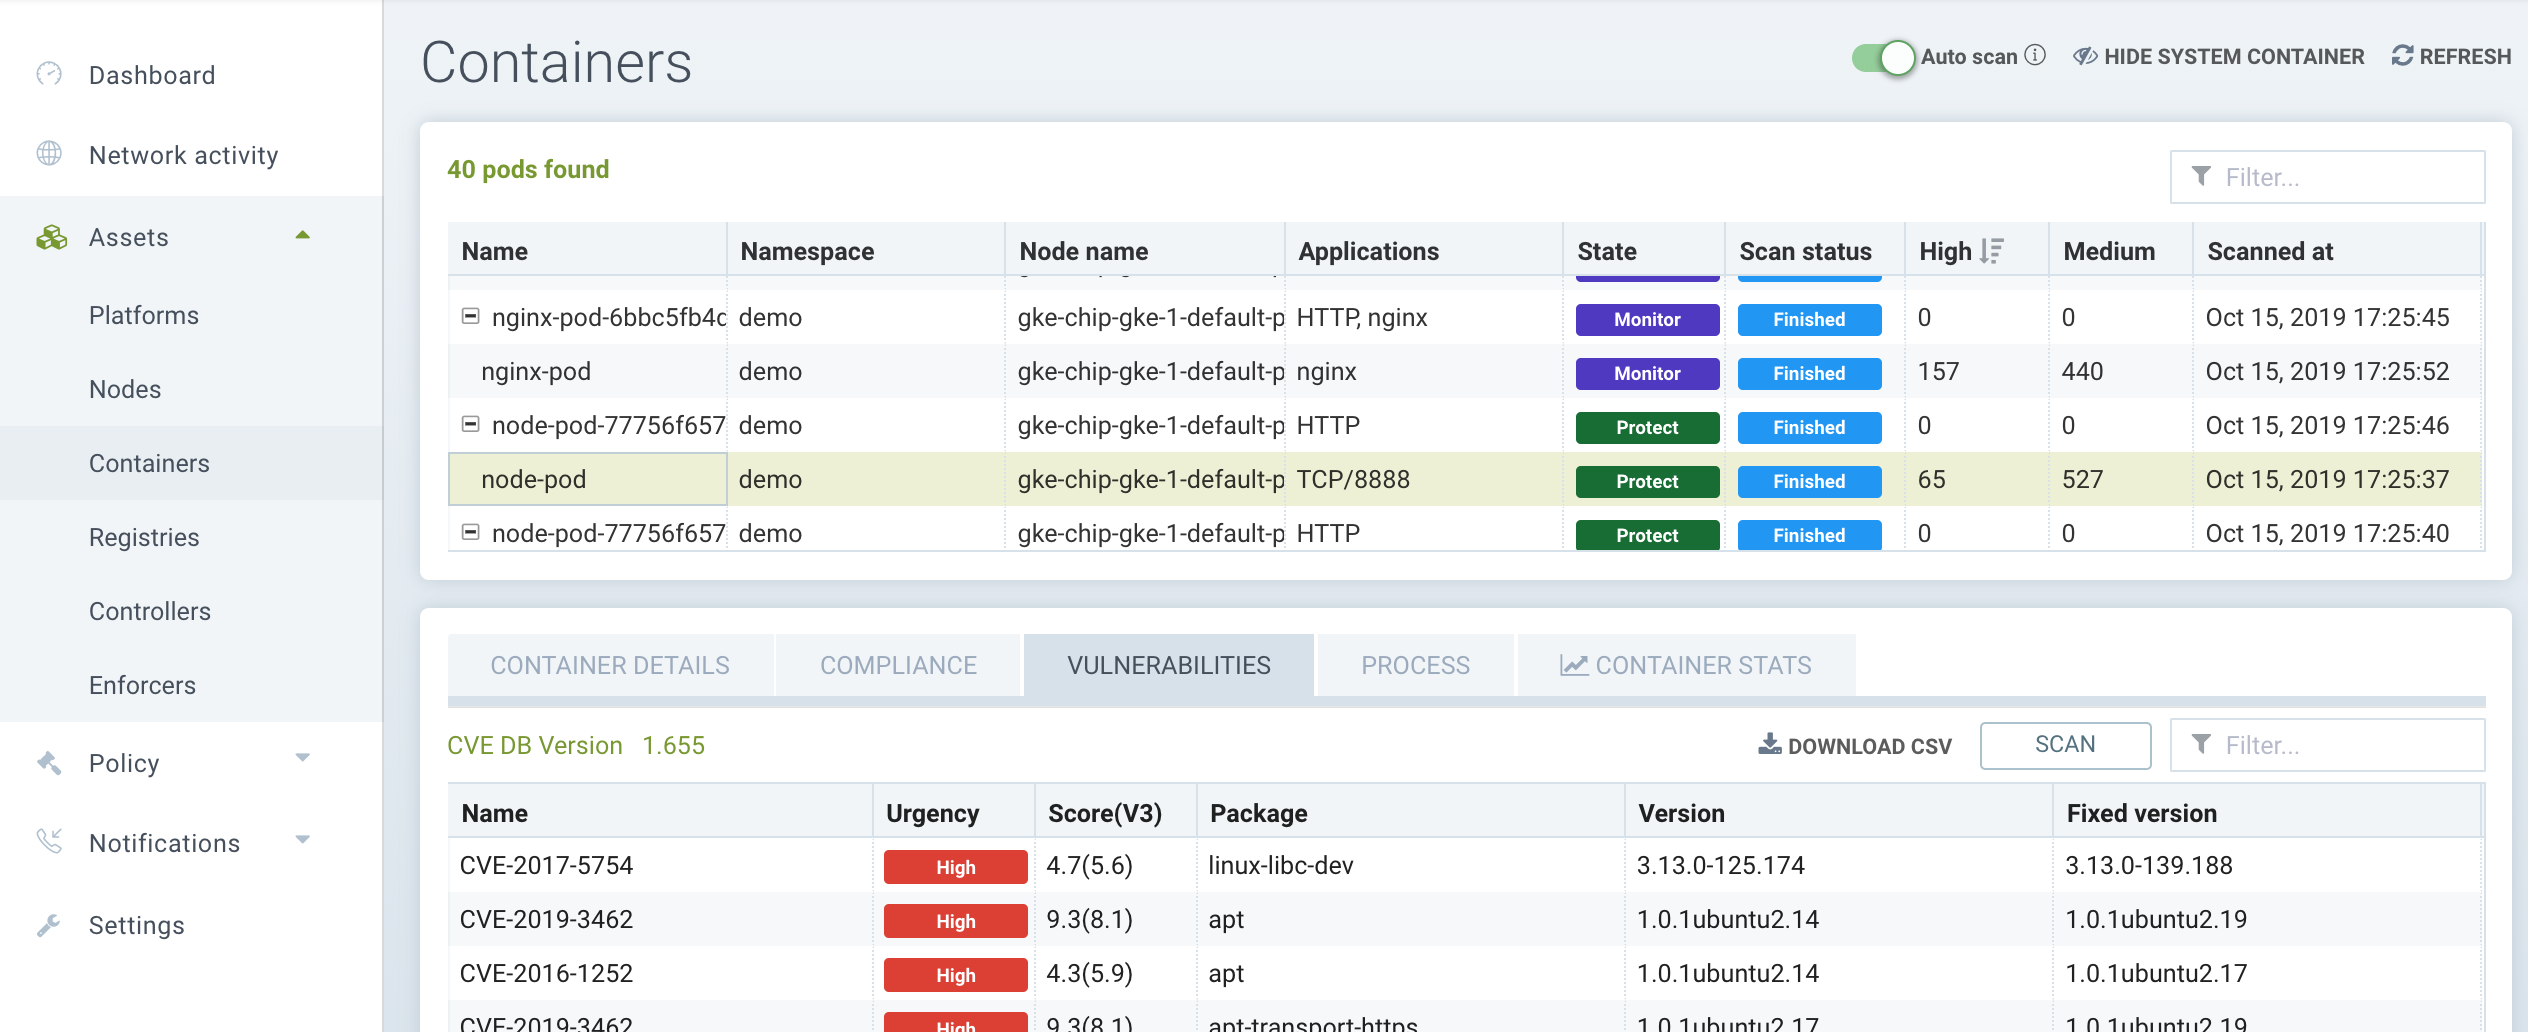Toggle the Auto scan switch
This screenshot has height=1032, width=2528.
tap(1883, 57)
